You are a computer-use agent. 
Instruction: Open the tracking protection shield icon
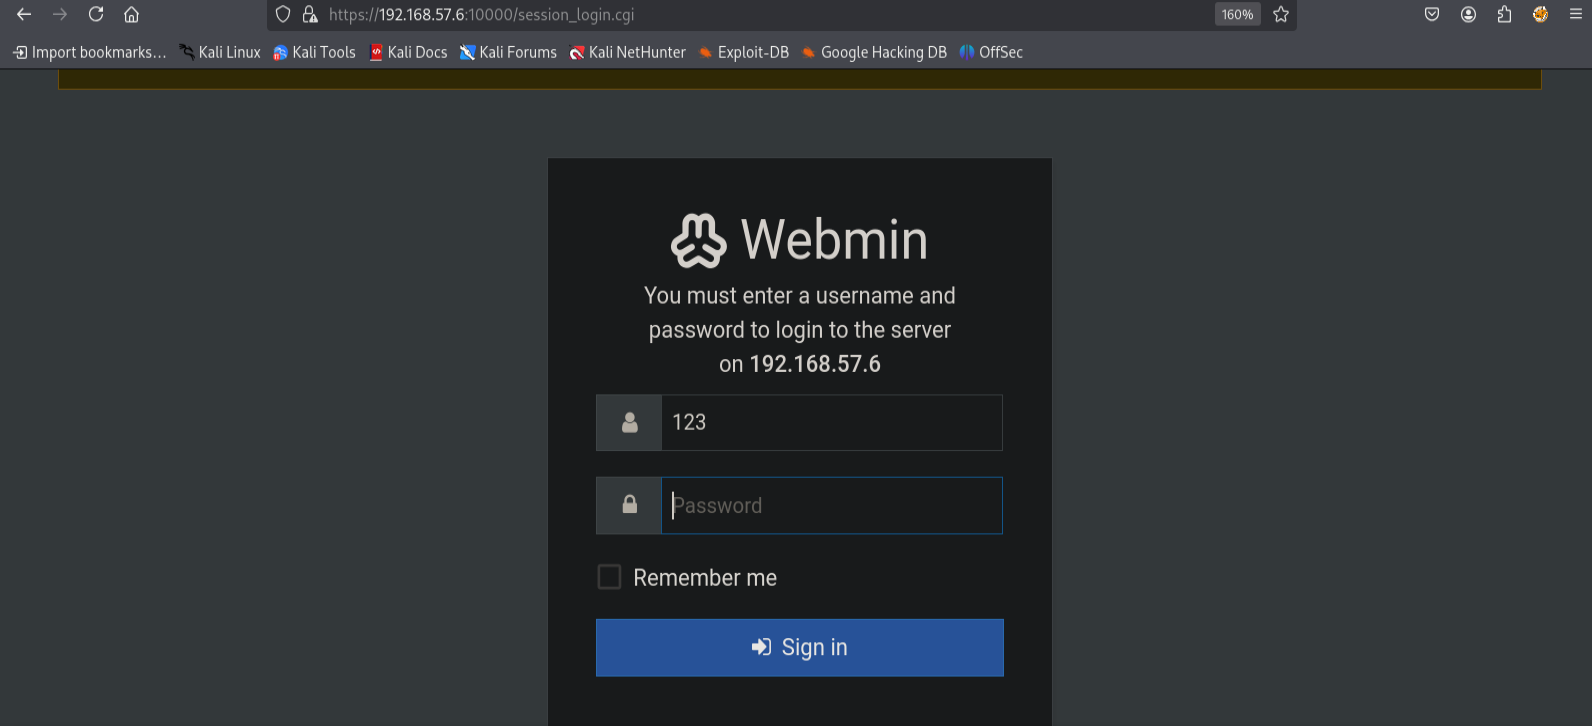(283, 15)
